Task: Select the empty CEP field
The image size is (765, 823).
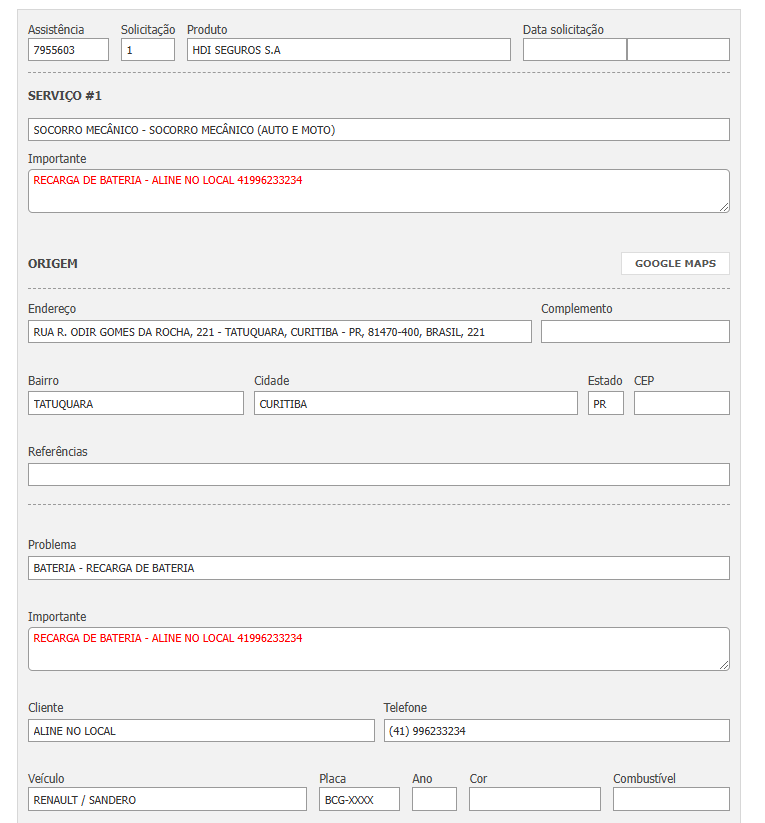Action: click(x=681, y=403)
